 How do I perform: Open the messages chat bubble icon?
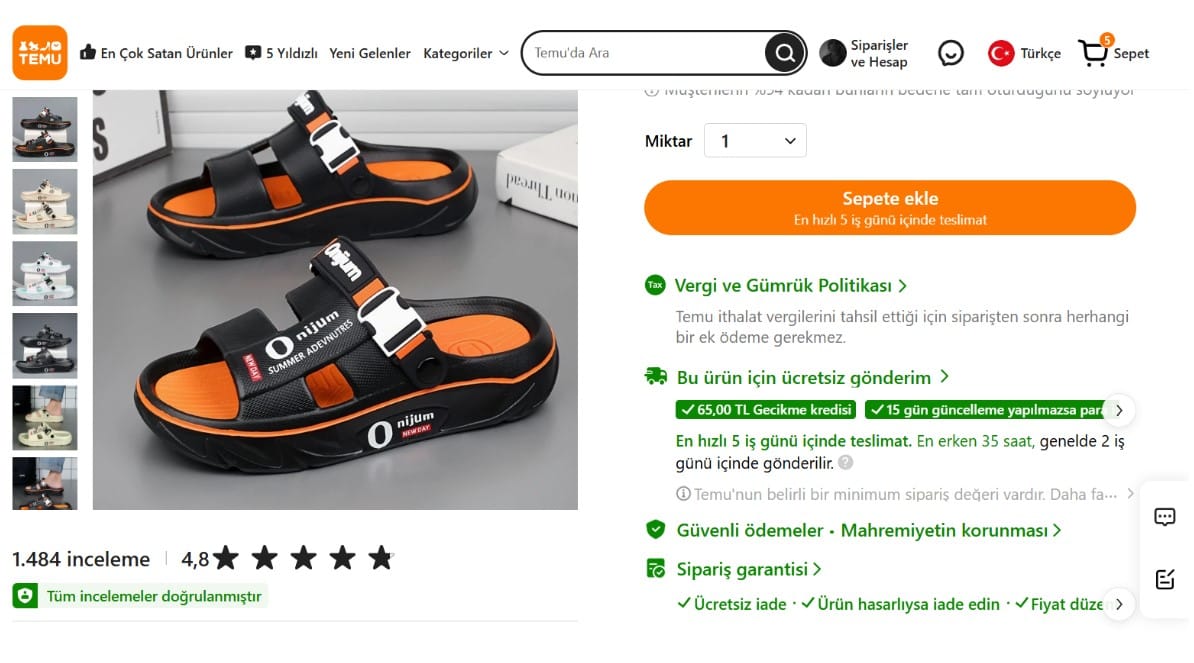click(950, 53)
